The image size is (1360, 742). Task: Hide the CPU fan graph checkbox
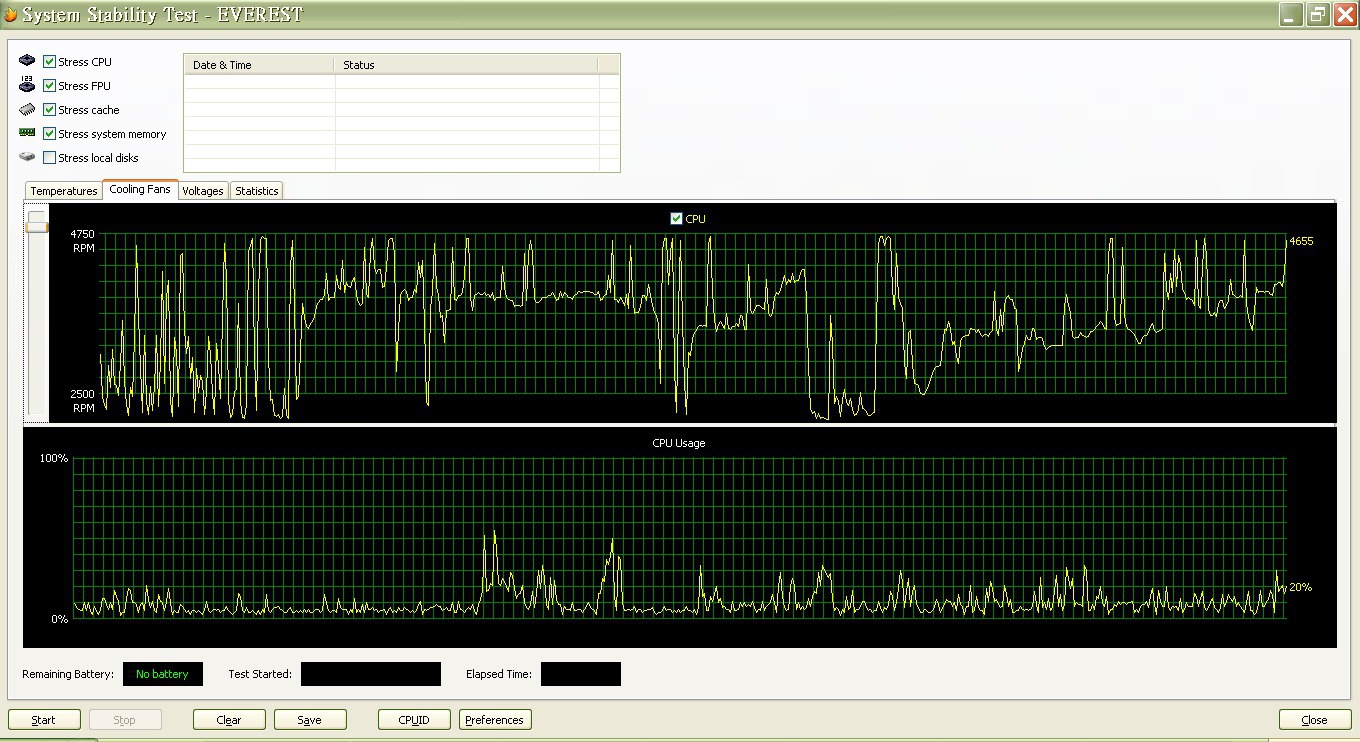pyautogui.click(x=676, y=219)
